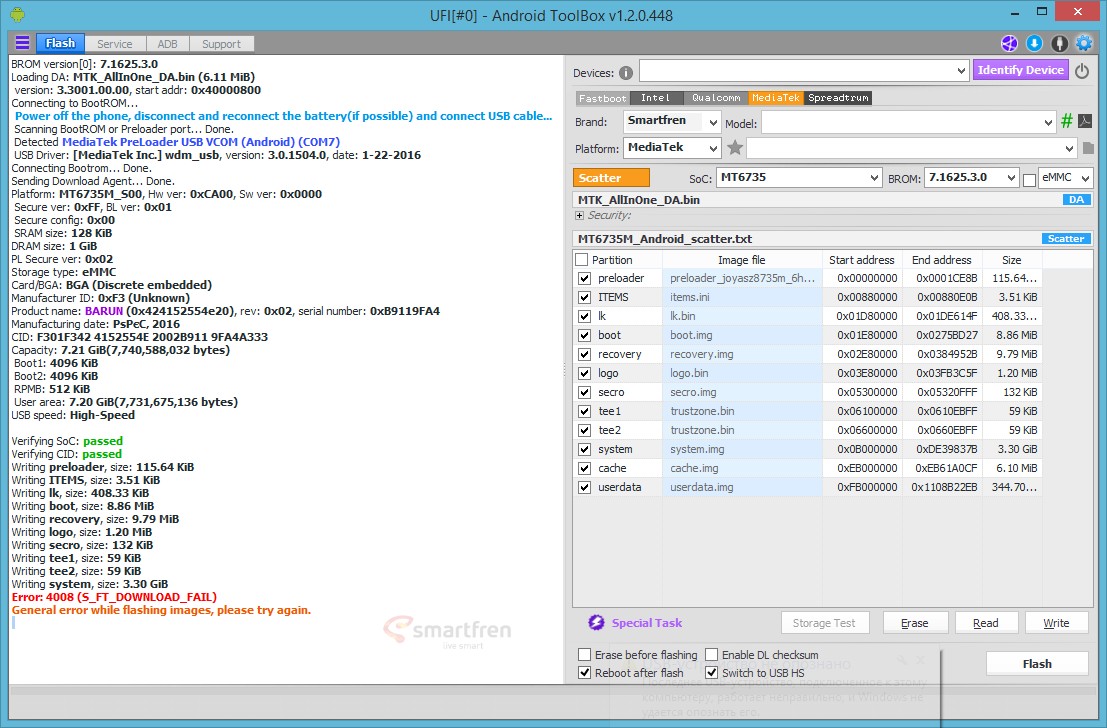Open the Brand dropdown showing Smartfren
Image resolution: width=1107 pixels, height=728 pixels.
point(671,121)
